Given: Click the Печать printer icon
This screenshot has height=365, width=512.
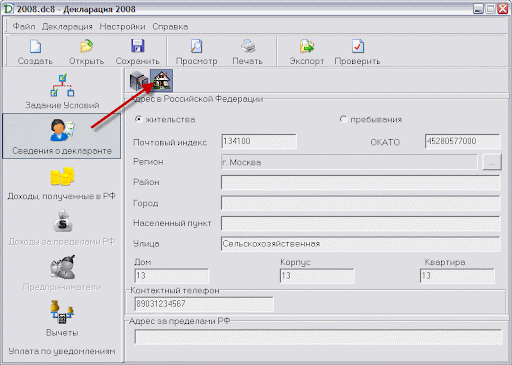Looking at the screenshot, I should click(248, 46).
